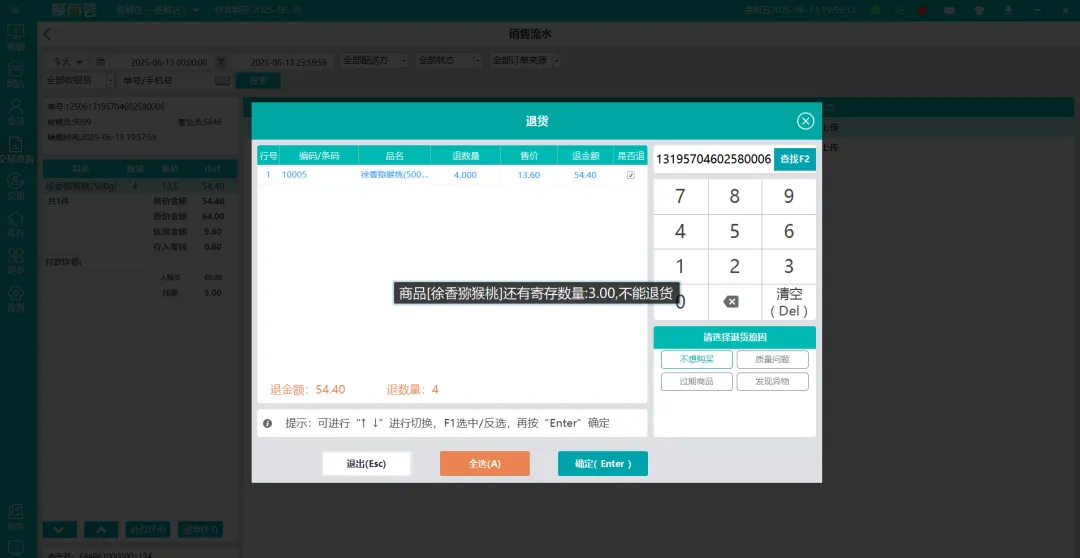Click the 查找F2 search button
Image resolution: width=1080 pixels, height=558 pixels.
pos(795,159)
